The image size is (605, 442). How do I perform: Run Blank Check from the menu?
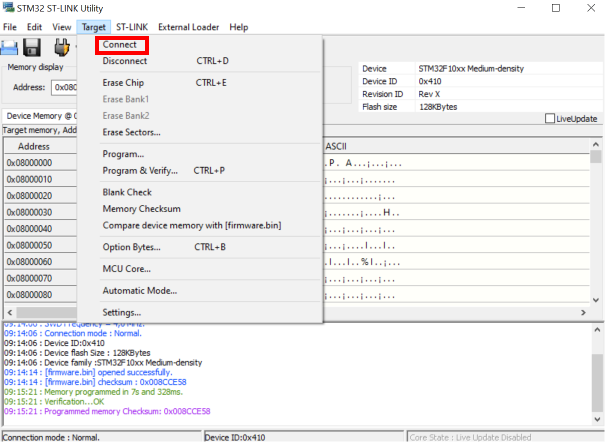coord(127,192)
